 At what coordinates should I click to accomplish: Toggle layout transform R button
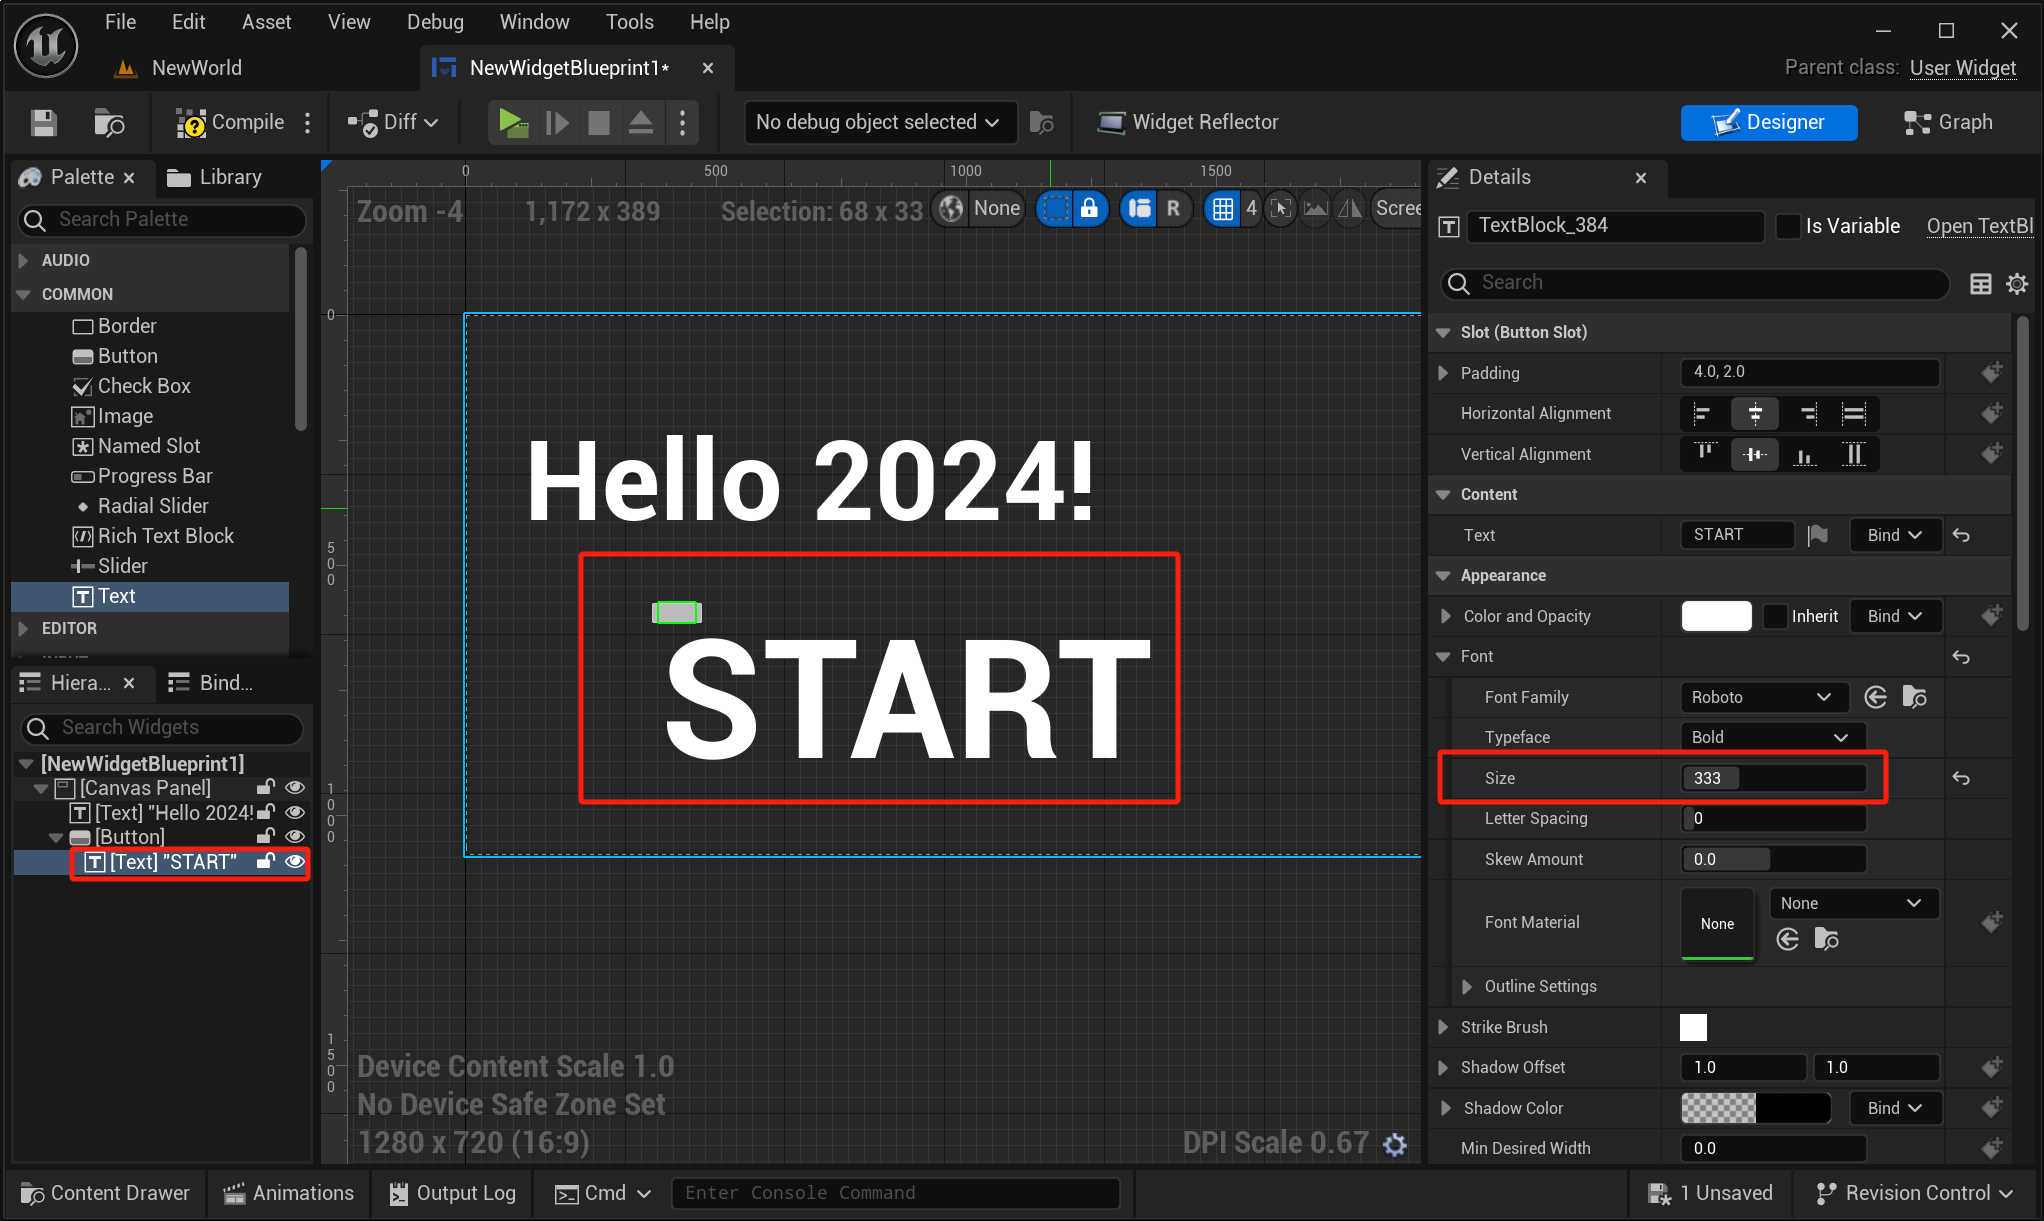click(1173, 208)
